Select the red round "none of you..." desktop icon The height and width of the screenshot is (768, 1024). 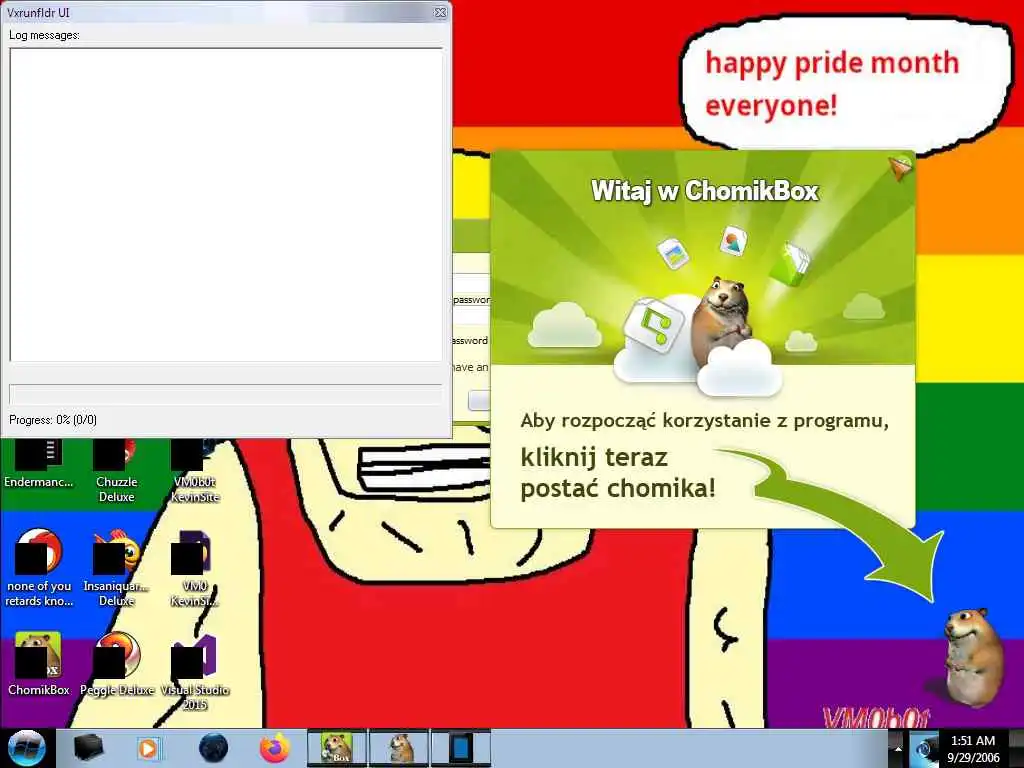click(39, 568)
